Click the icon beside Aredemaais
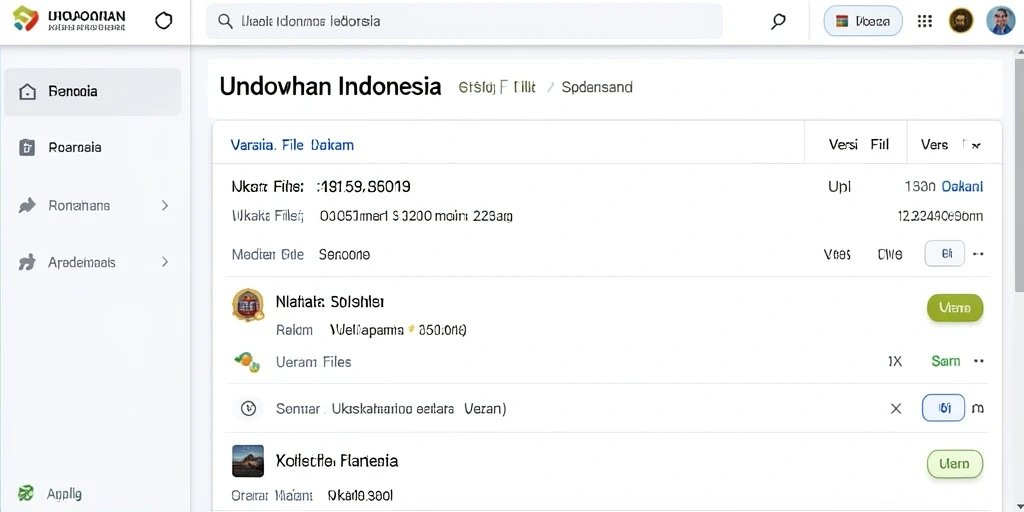The image size is (1024, 512). [27, 263]
